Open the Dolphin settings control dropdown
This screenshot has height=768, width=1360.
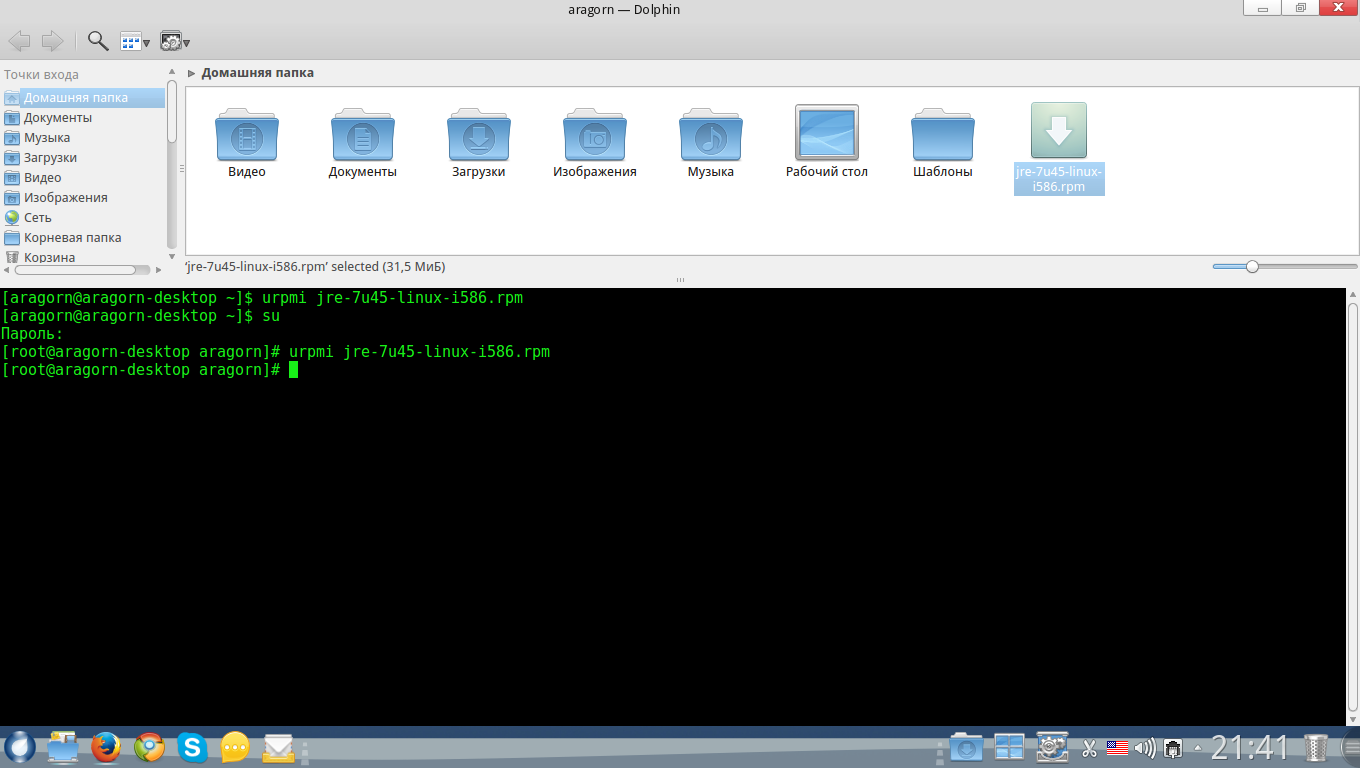pos(175,41)
